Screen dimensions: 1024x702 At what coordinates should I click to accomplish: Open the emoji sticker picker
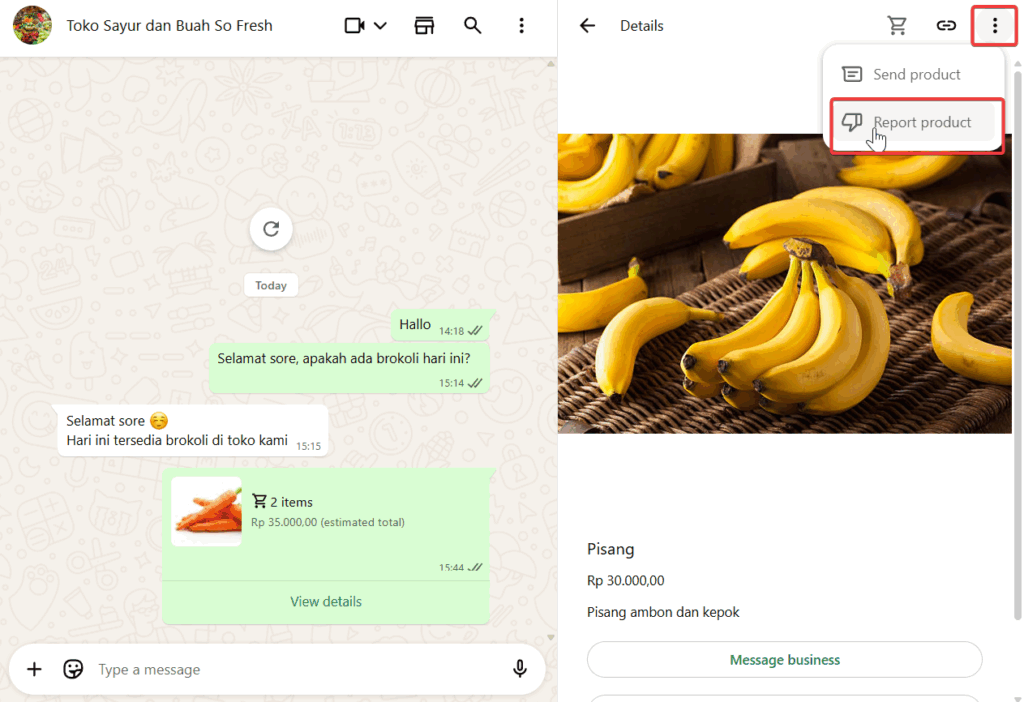(x=73, y=669)
